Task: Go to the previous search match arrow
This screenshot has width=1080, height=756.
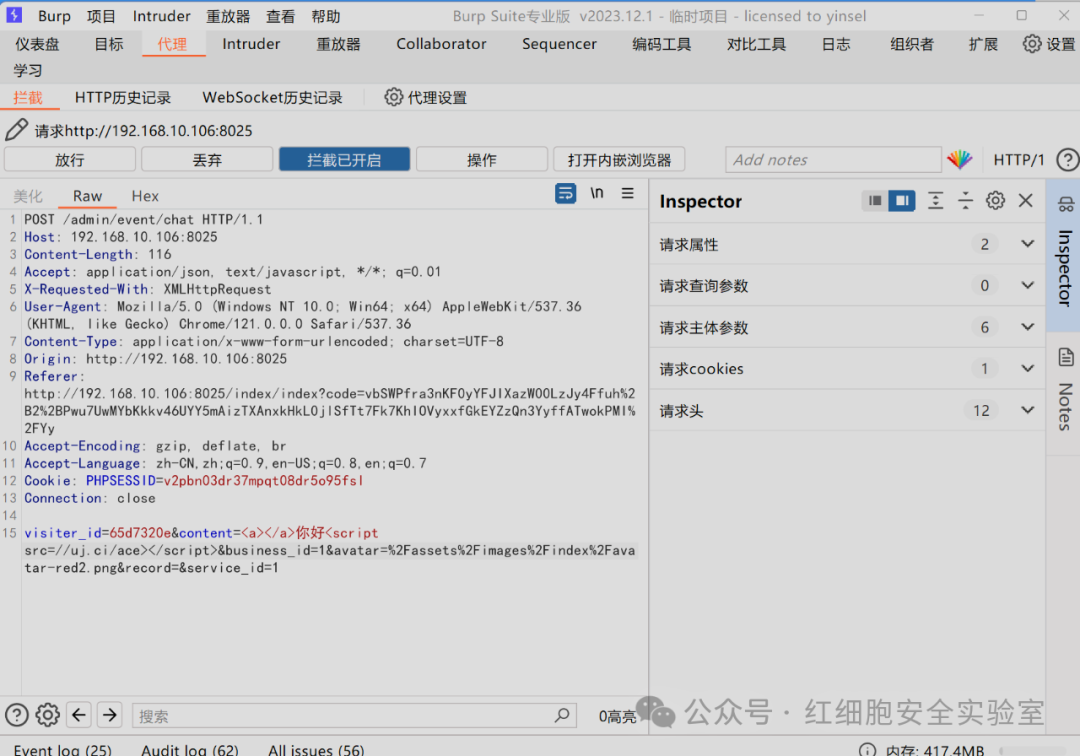Action: tap(79, 715)
